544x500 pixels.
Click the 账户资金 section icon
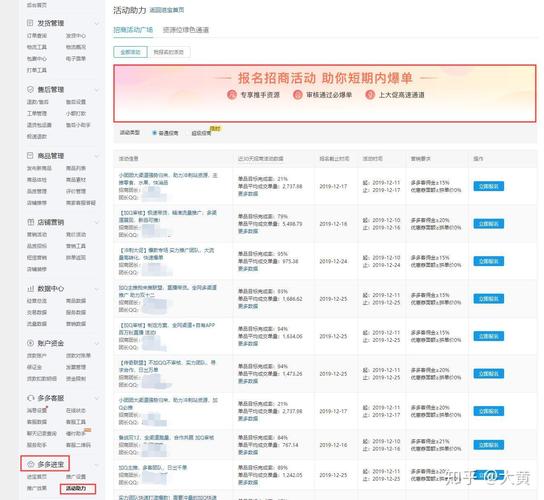[x=30, y=343]
